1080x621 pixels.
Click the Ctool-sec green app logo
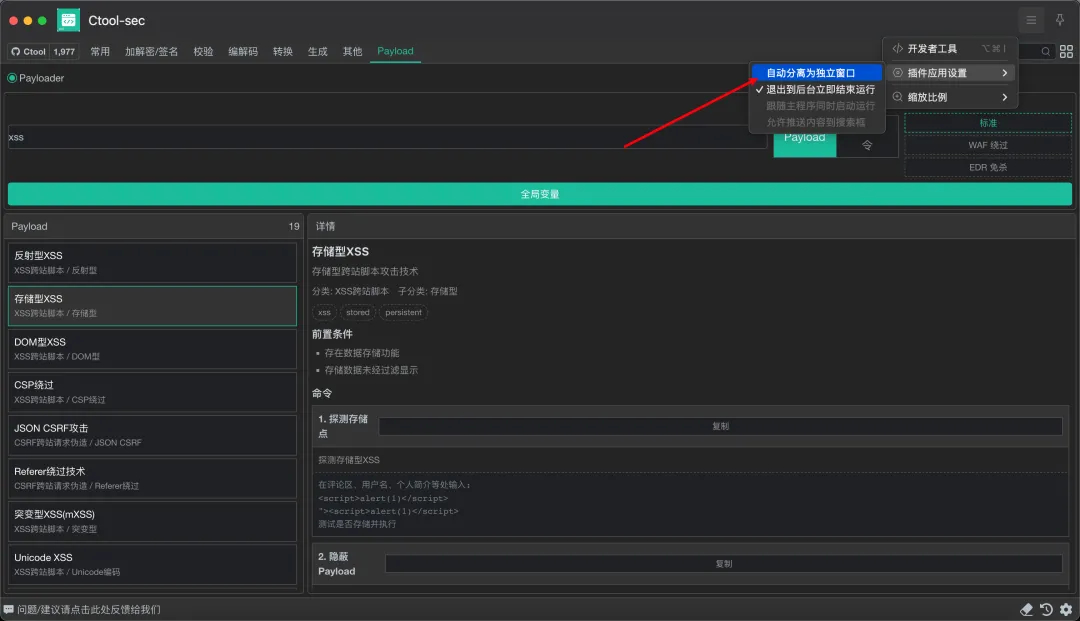tap(68, 21)
